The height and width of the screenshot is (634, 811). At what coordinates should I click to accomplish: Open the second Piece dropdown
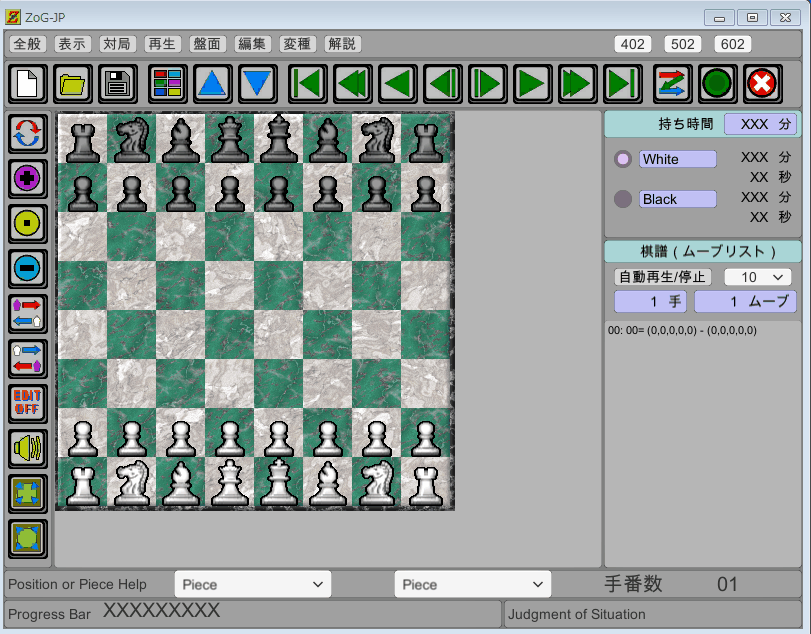pyautogui.click(x=473, y=584)
